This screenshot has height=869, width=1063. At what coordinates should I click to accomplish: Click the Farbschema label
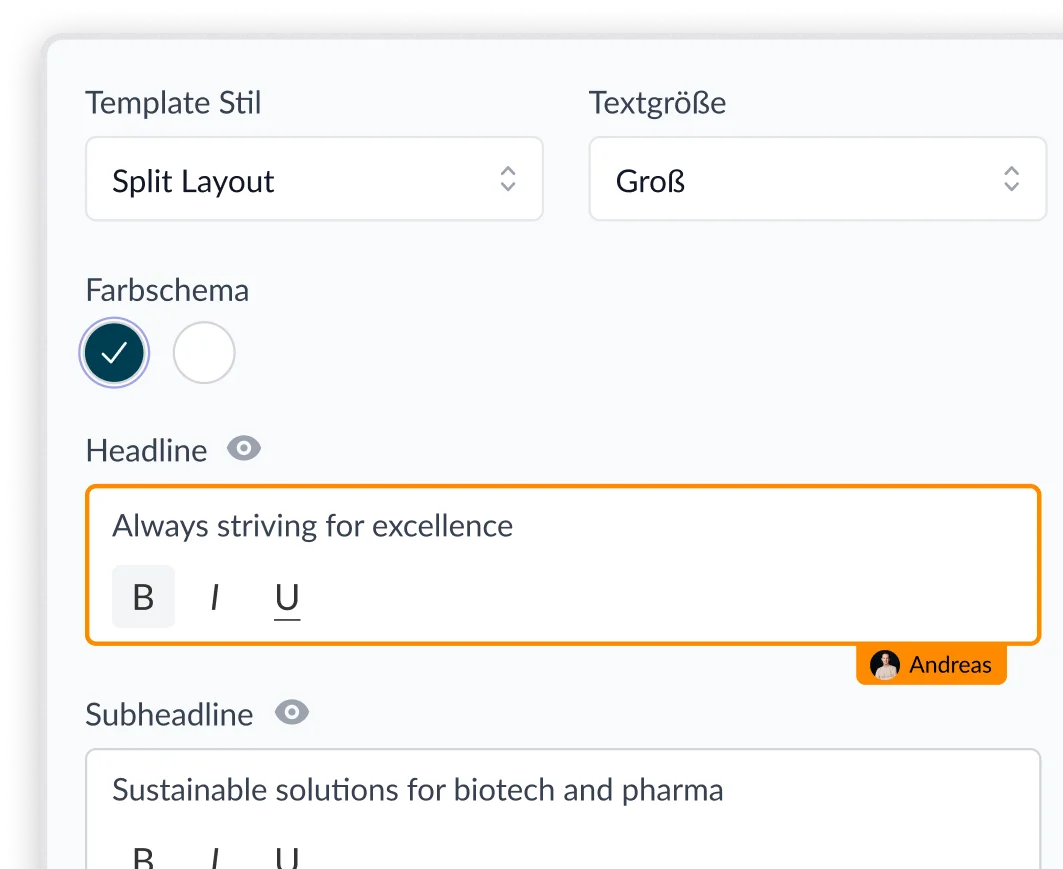coord(167,291)
